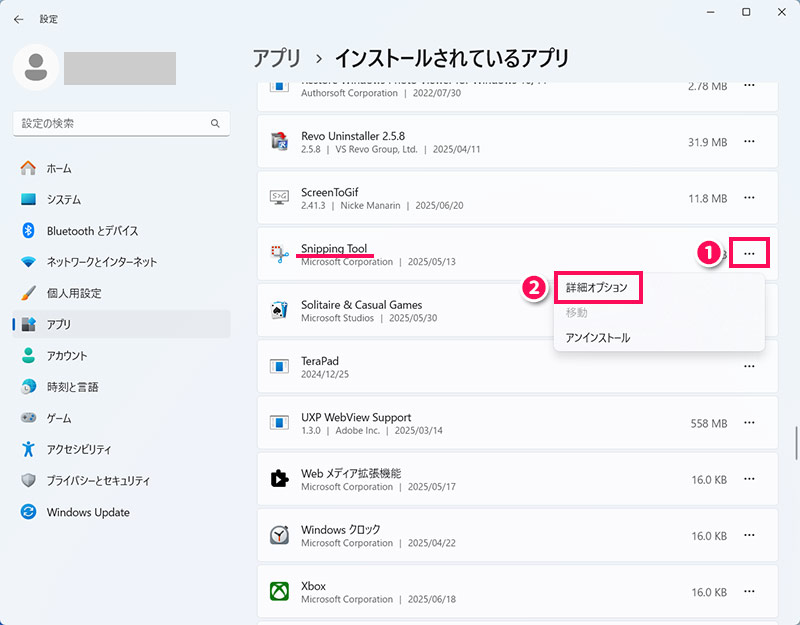Click the game controller icon
This screenshot has height=625, width=800.
coord(28,418)
